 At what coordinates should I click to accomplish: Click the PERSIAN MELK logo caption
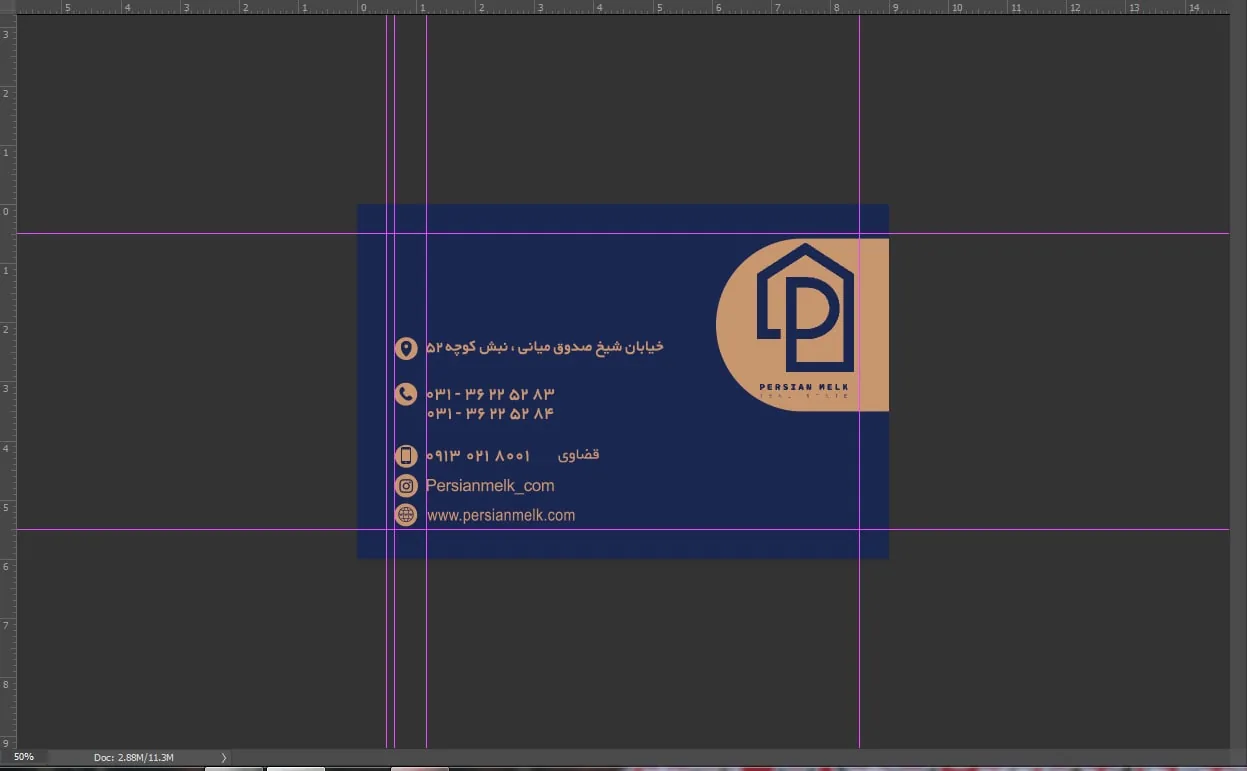click(804, 387)
